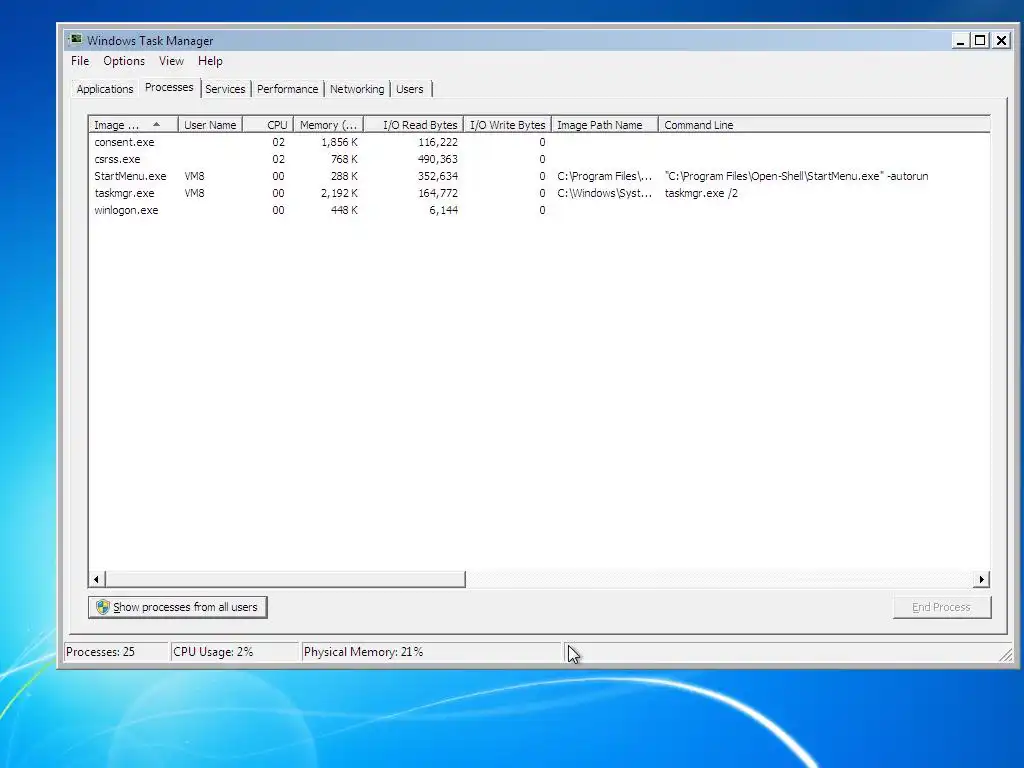The image size is (1024, 768).
Task: Open the Performance tab
Action: coord(287,89)
